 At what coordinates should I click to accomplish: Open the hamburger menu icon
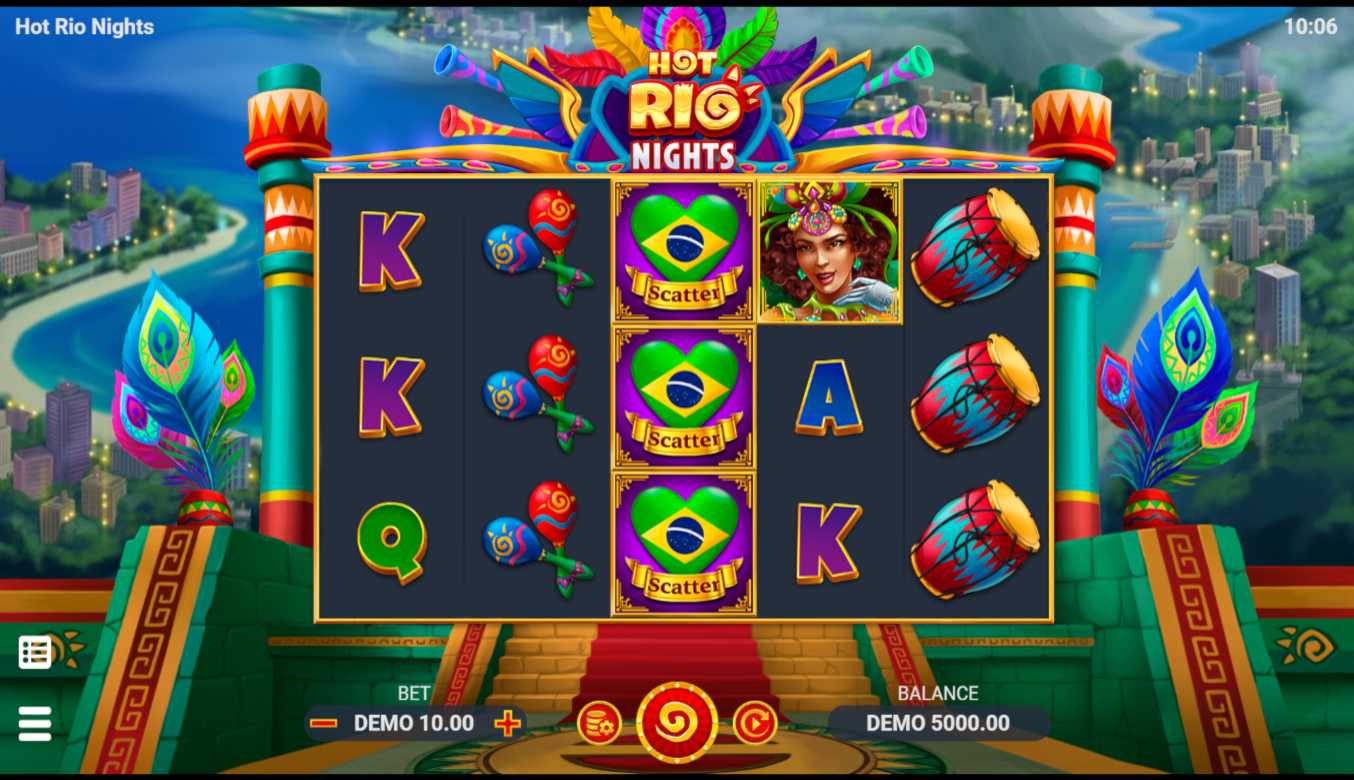click(x=35, y=723)
